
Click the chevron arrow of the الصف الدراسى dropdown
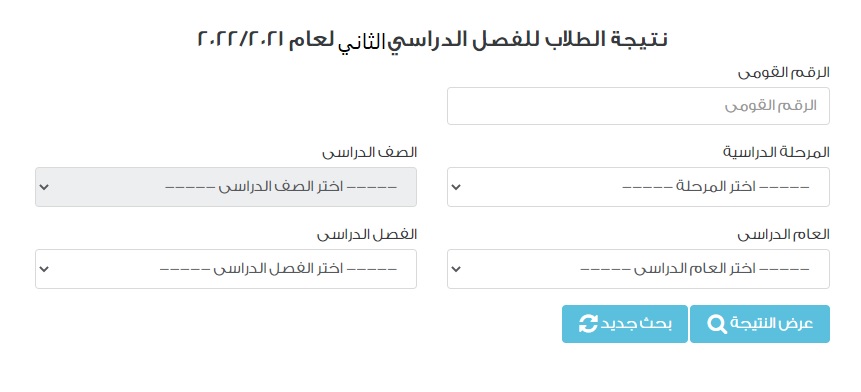(44, 187)
